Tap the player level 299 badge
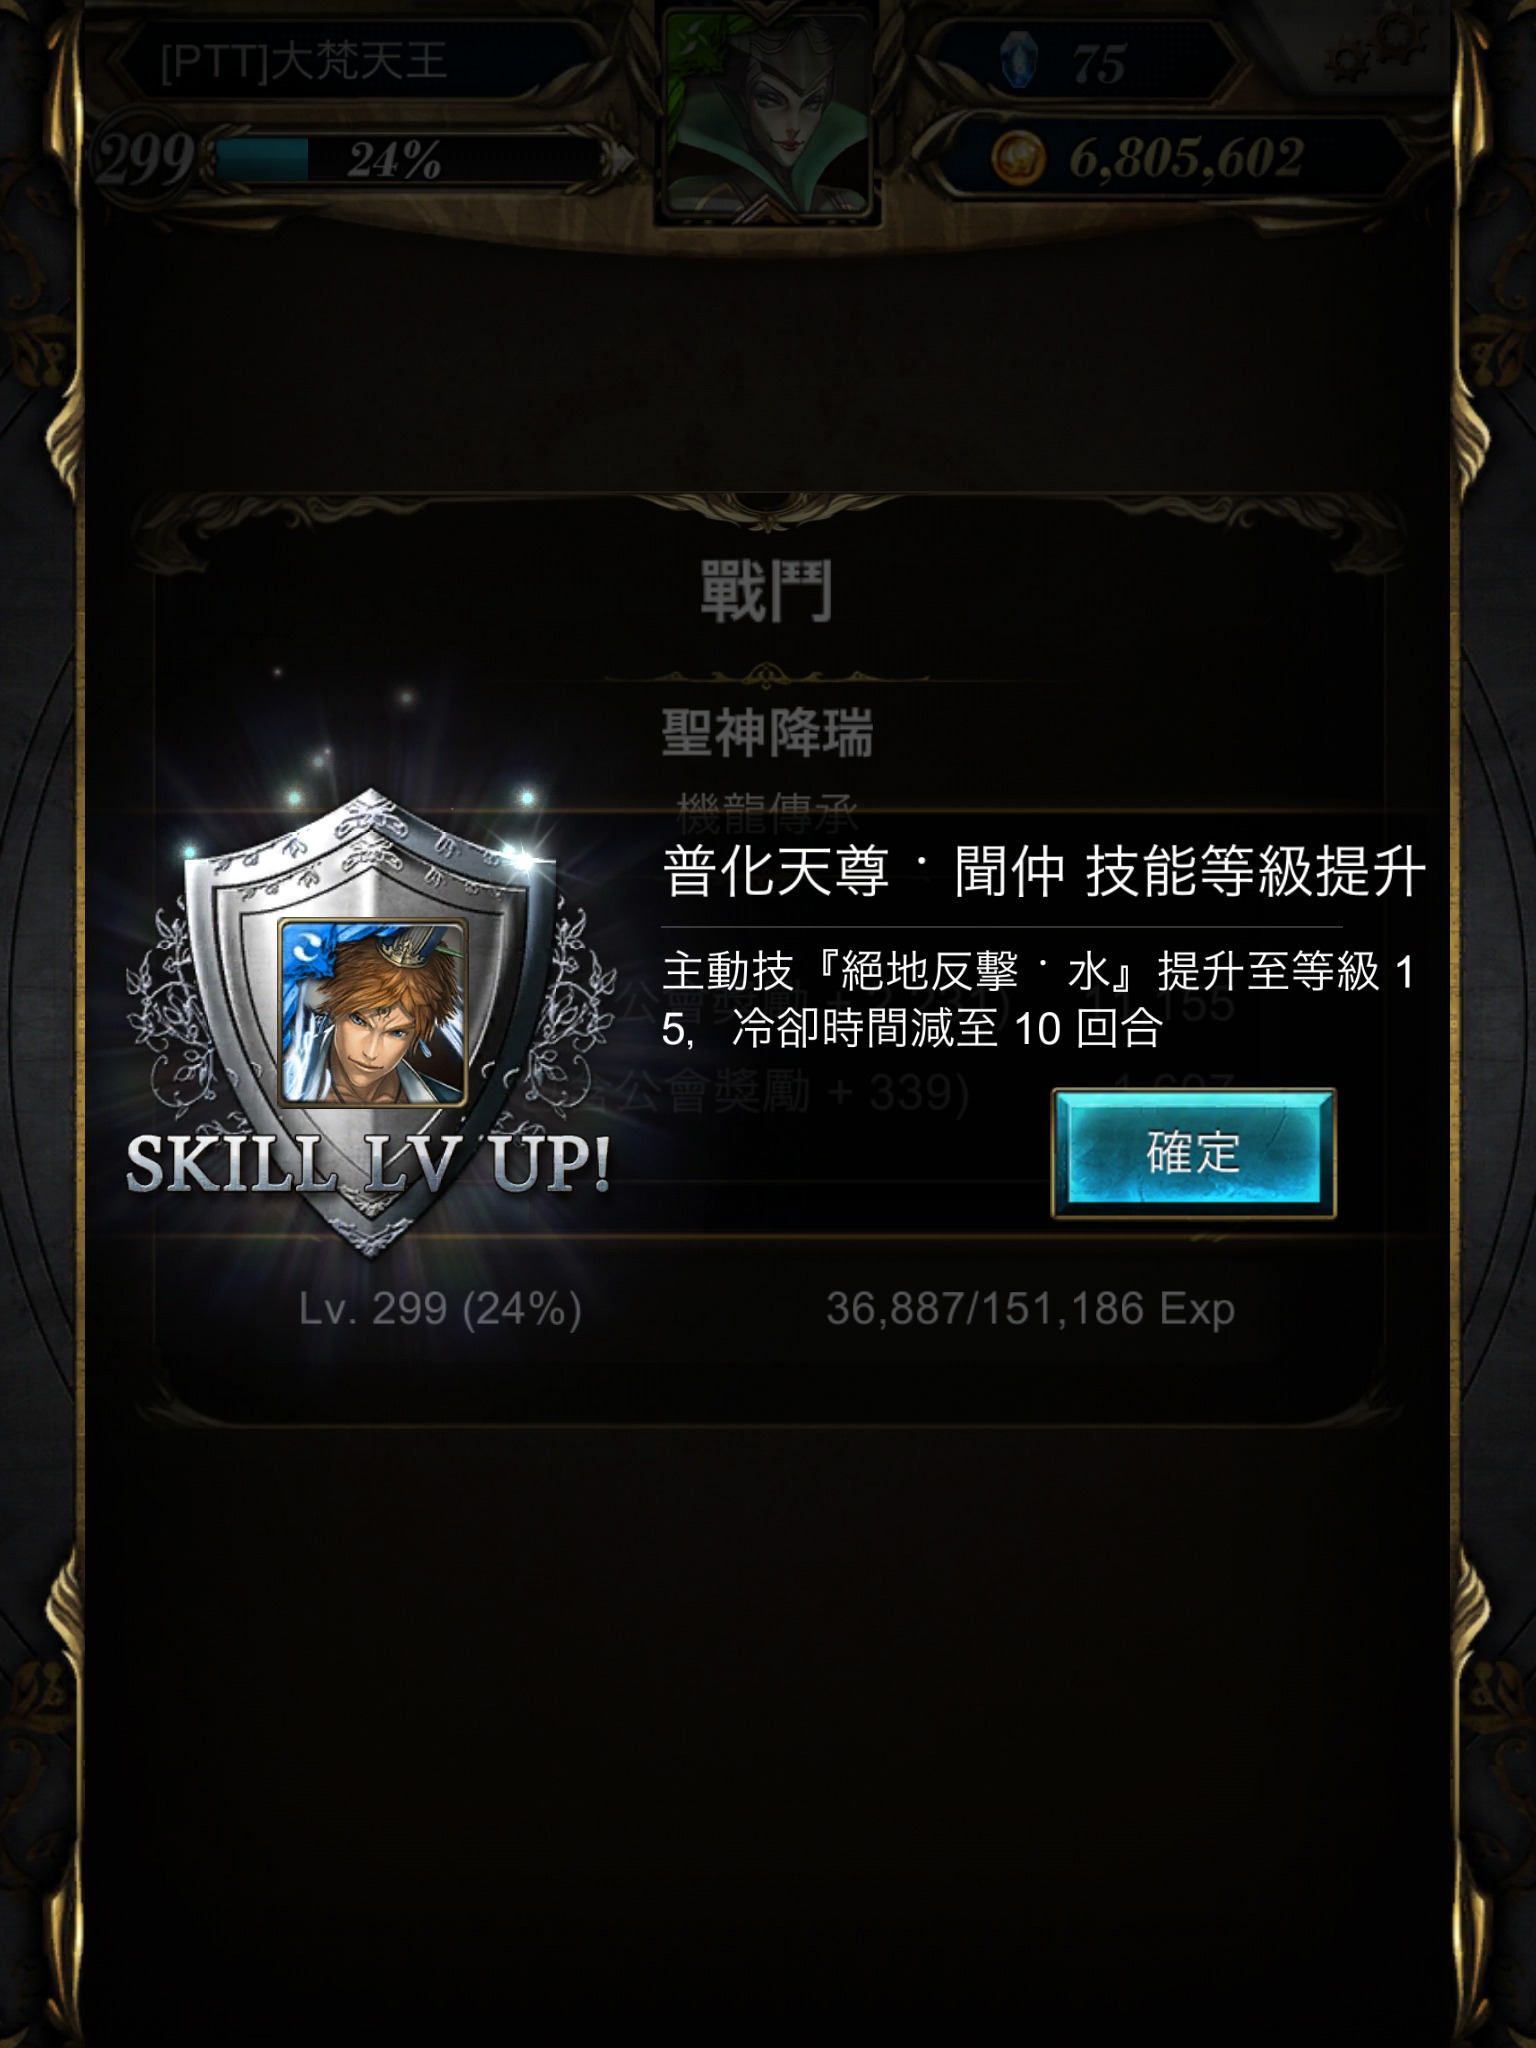The height and width of the screenshot is (2048, 1536). tap(145, 158)
